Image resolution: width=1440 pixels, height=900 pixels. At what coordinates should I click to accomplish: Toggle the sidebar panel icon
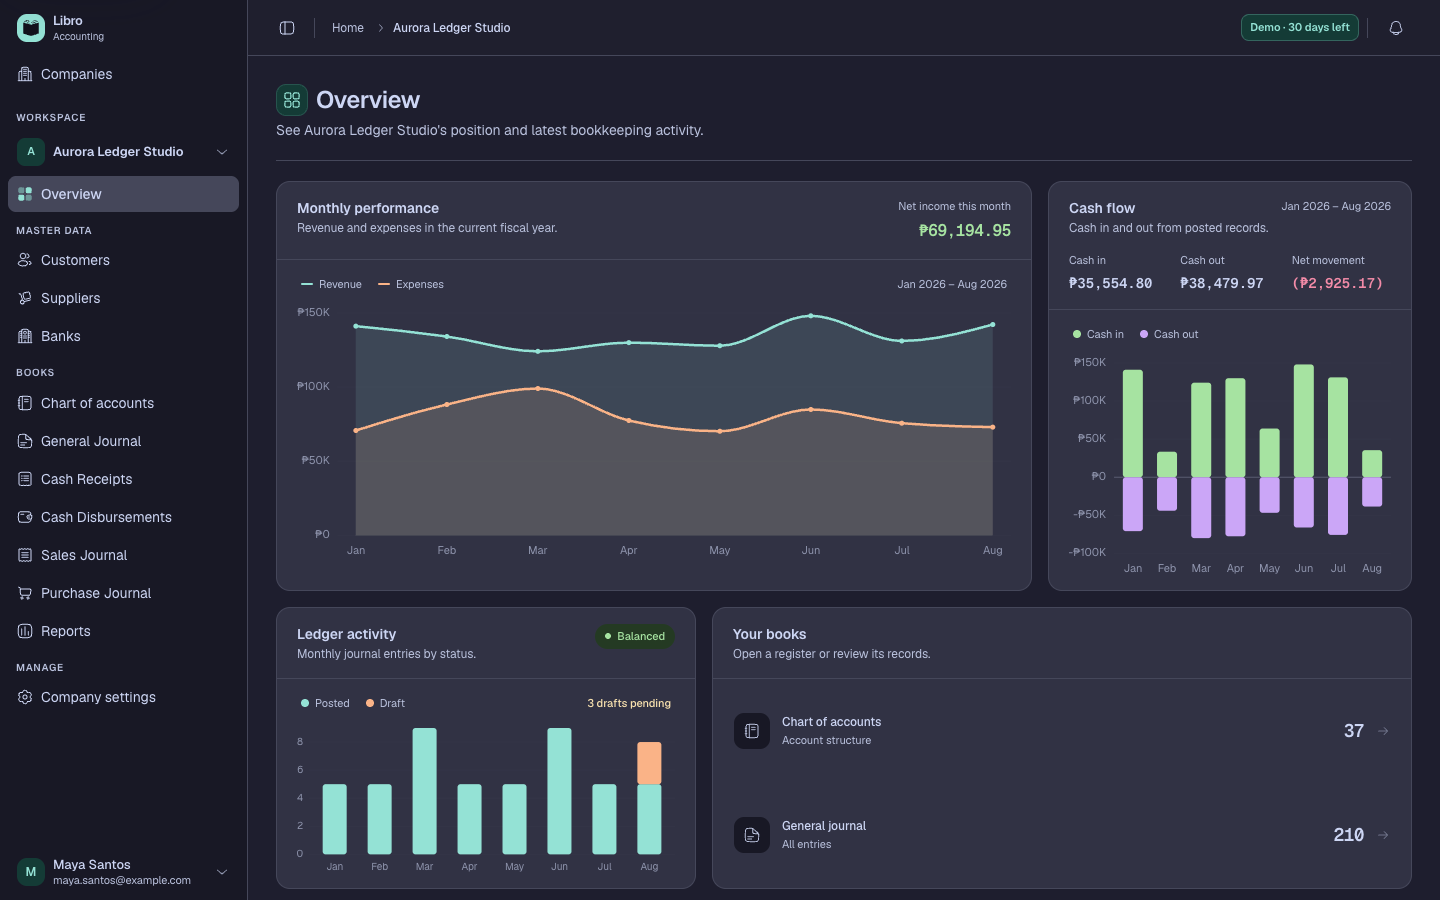(287, 28)
